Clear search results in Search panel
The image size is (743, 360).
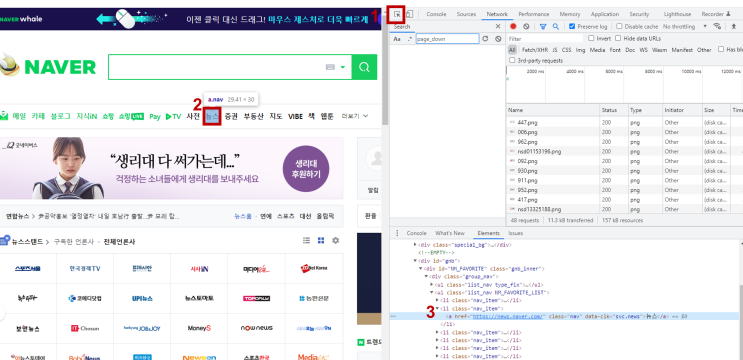(498, 39)
